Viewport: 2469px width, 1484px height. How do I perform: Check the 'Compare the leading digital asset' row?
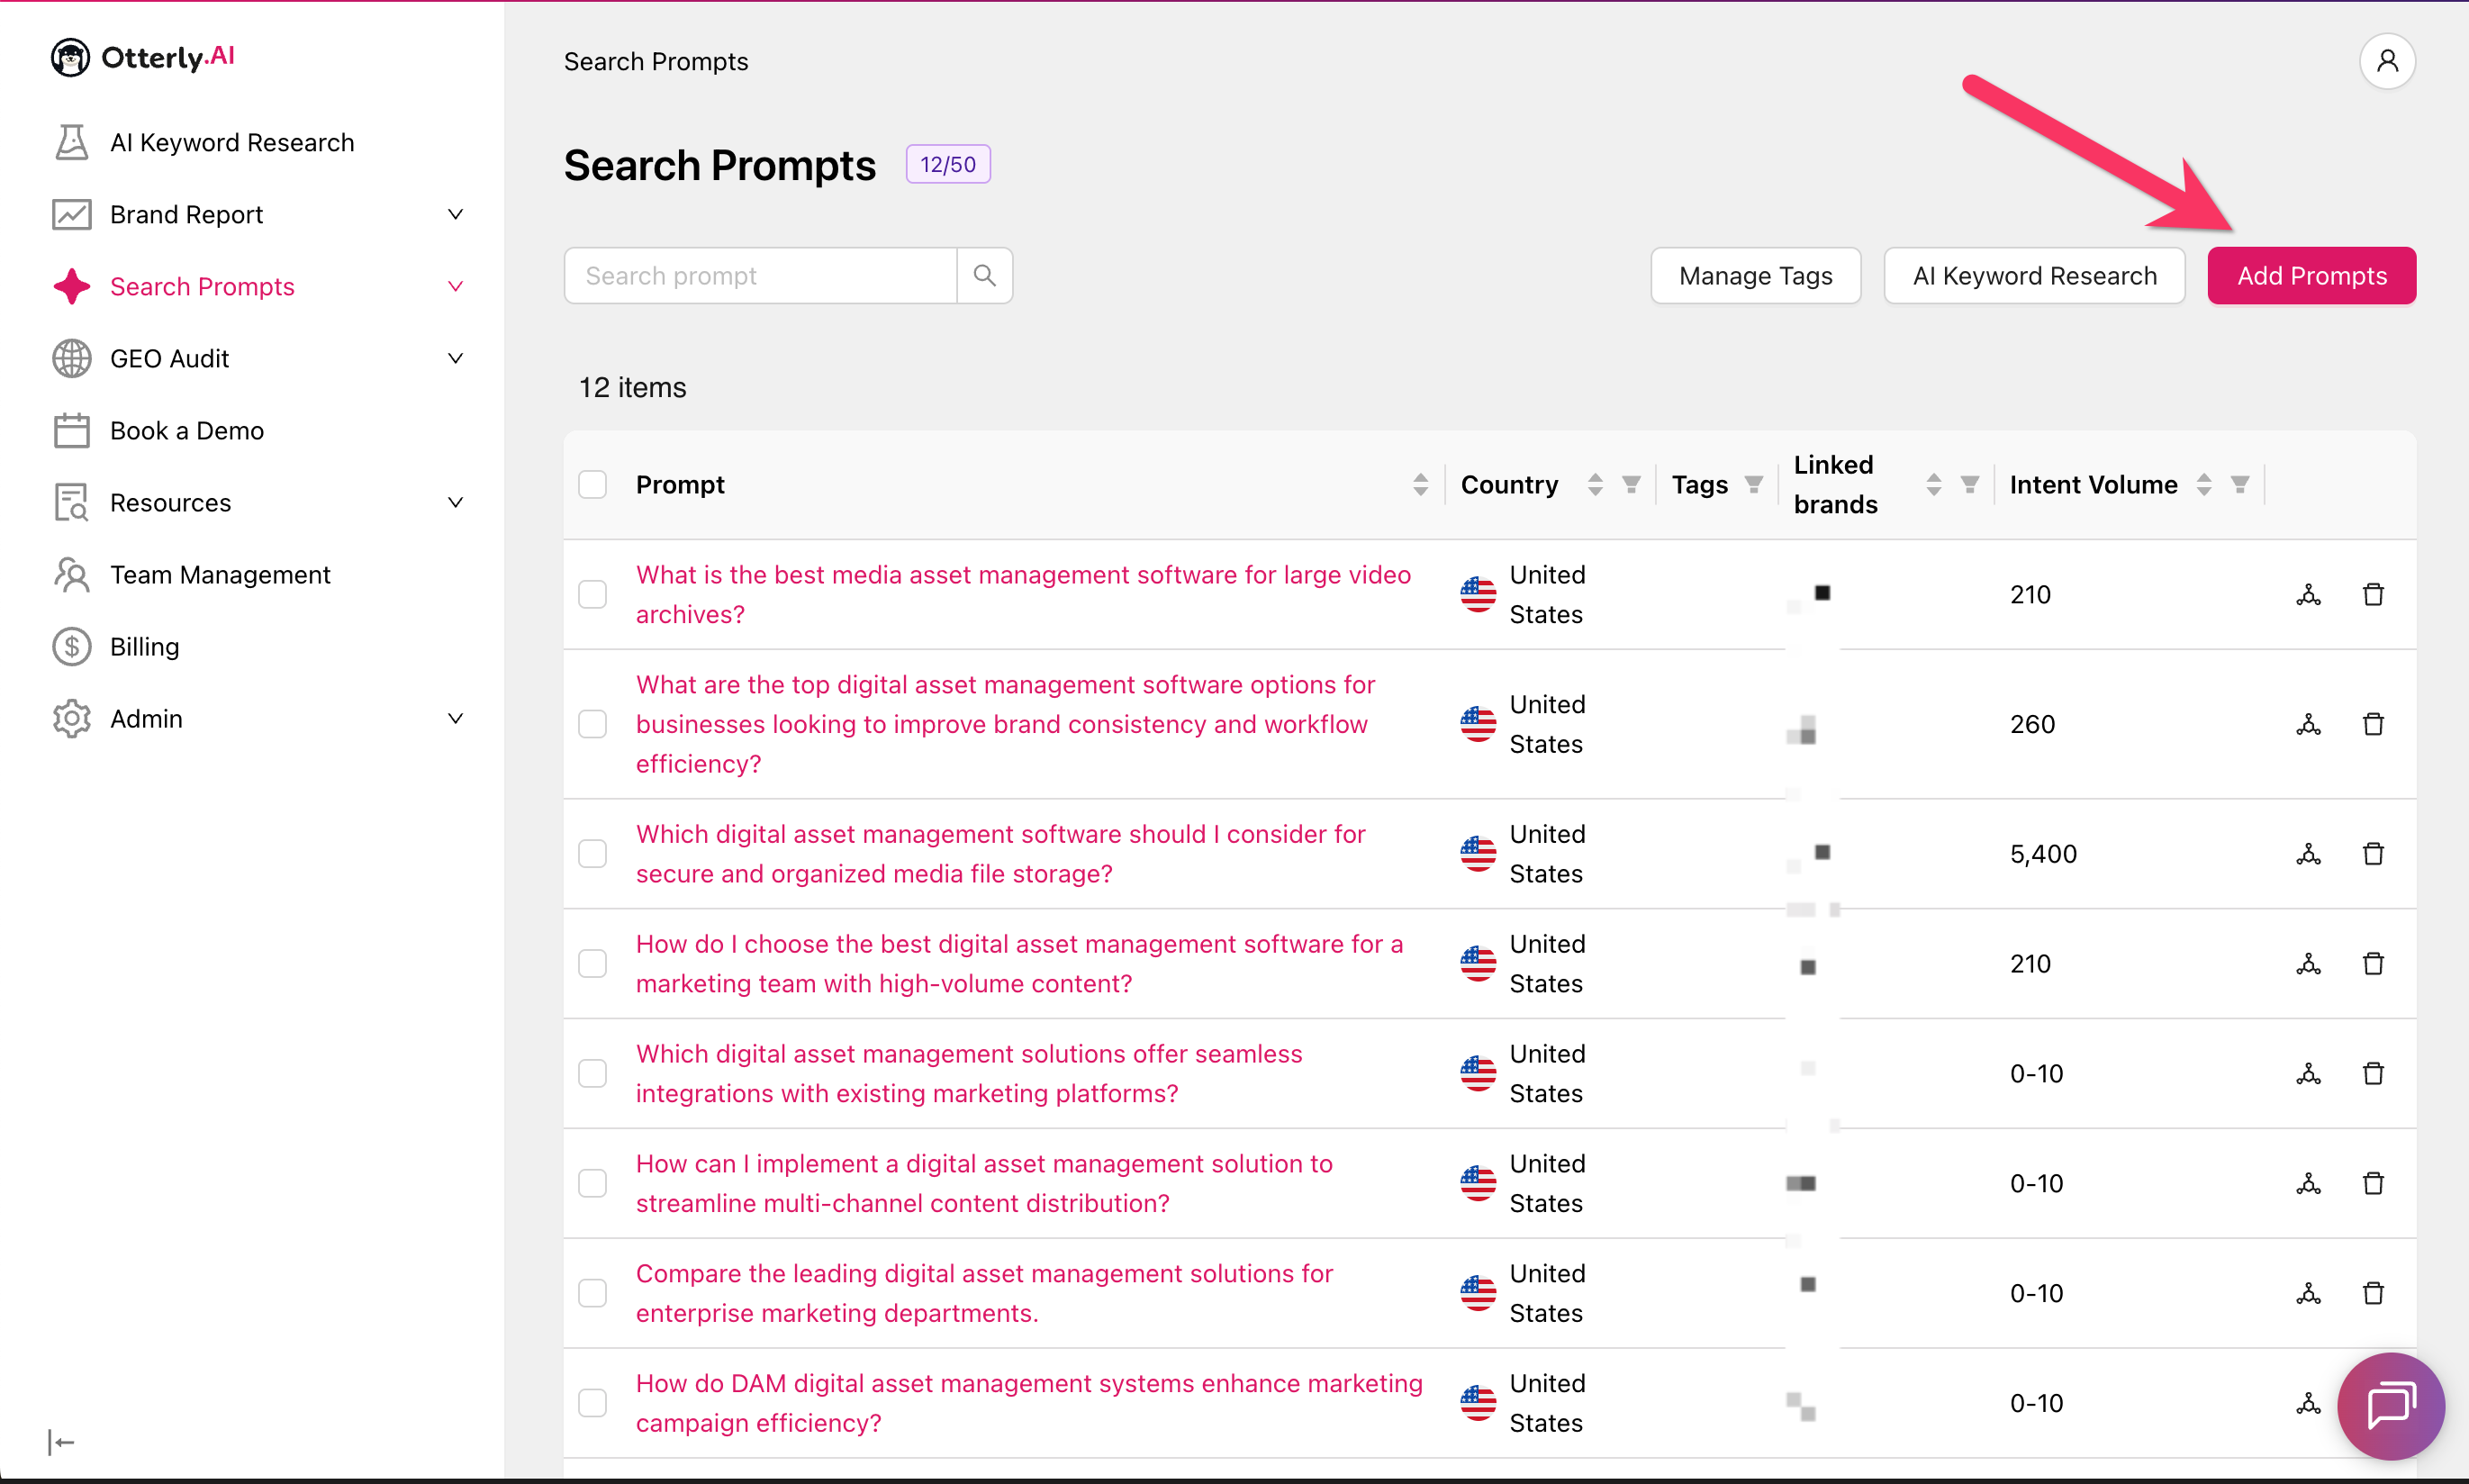[x=593, y=1293]
